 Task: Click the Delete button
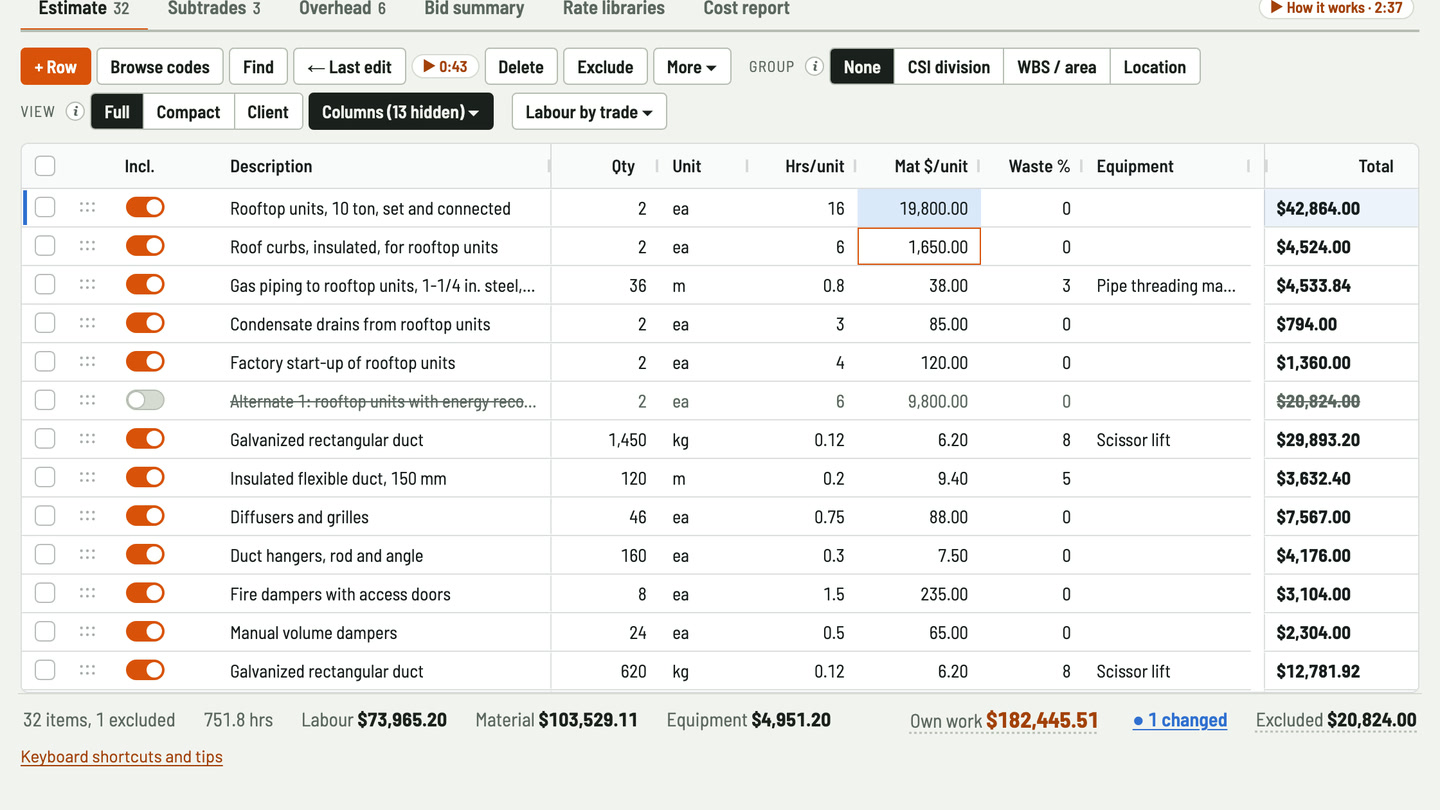coord(521,67)
